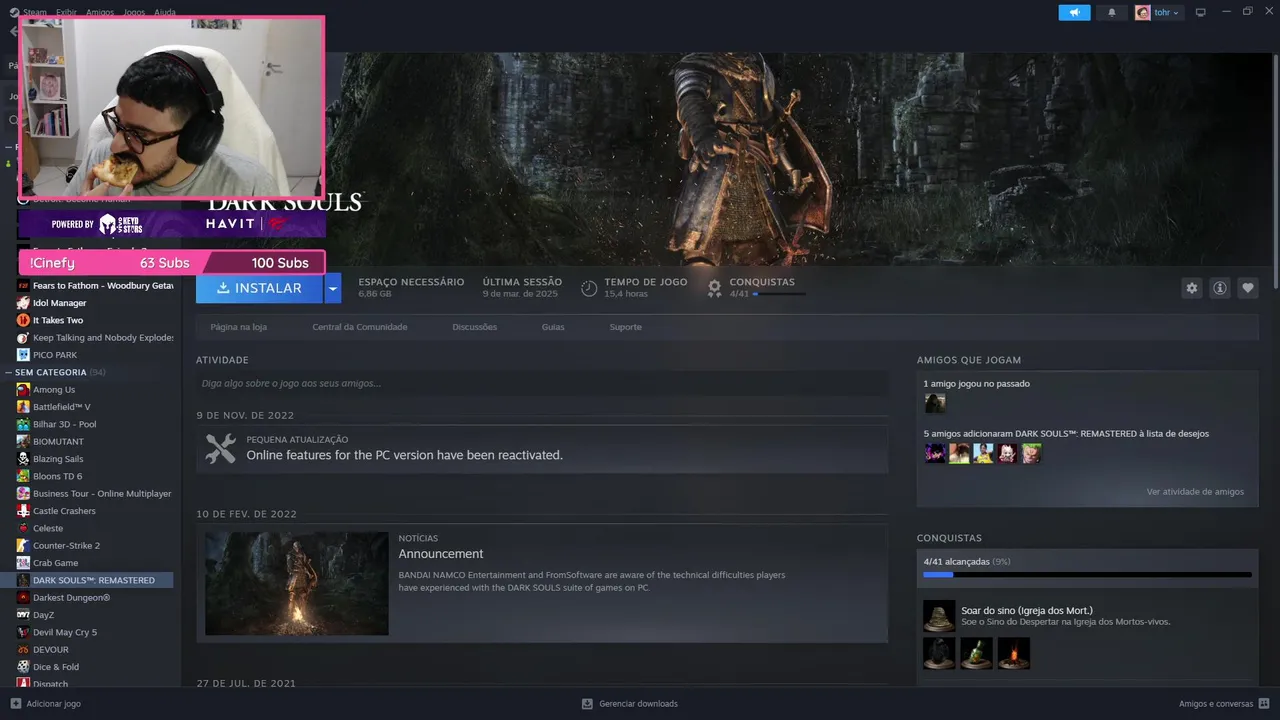Open avatar of friend who played previously
This screenshot has height=720, width=1280.
pyautogui.click(x=935, y=403)
